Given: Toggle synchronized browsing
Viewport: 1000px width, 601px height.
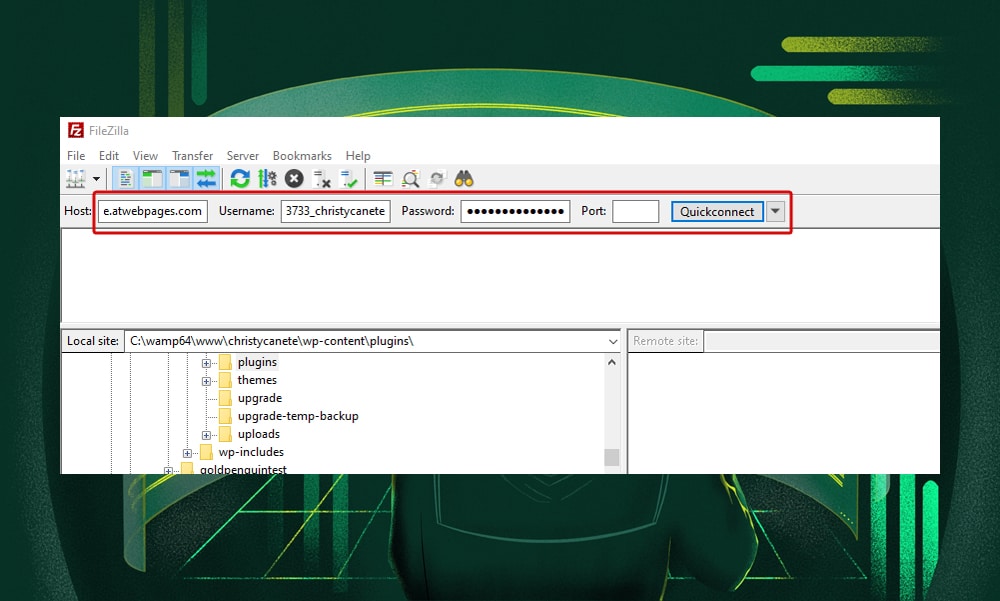Looking at the screenshot, I should tap(435, 178).
